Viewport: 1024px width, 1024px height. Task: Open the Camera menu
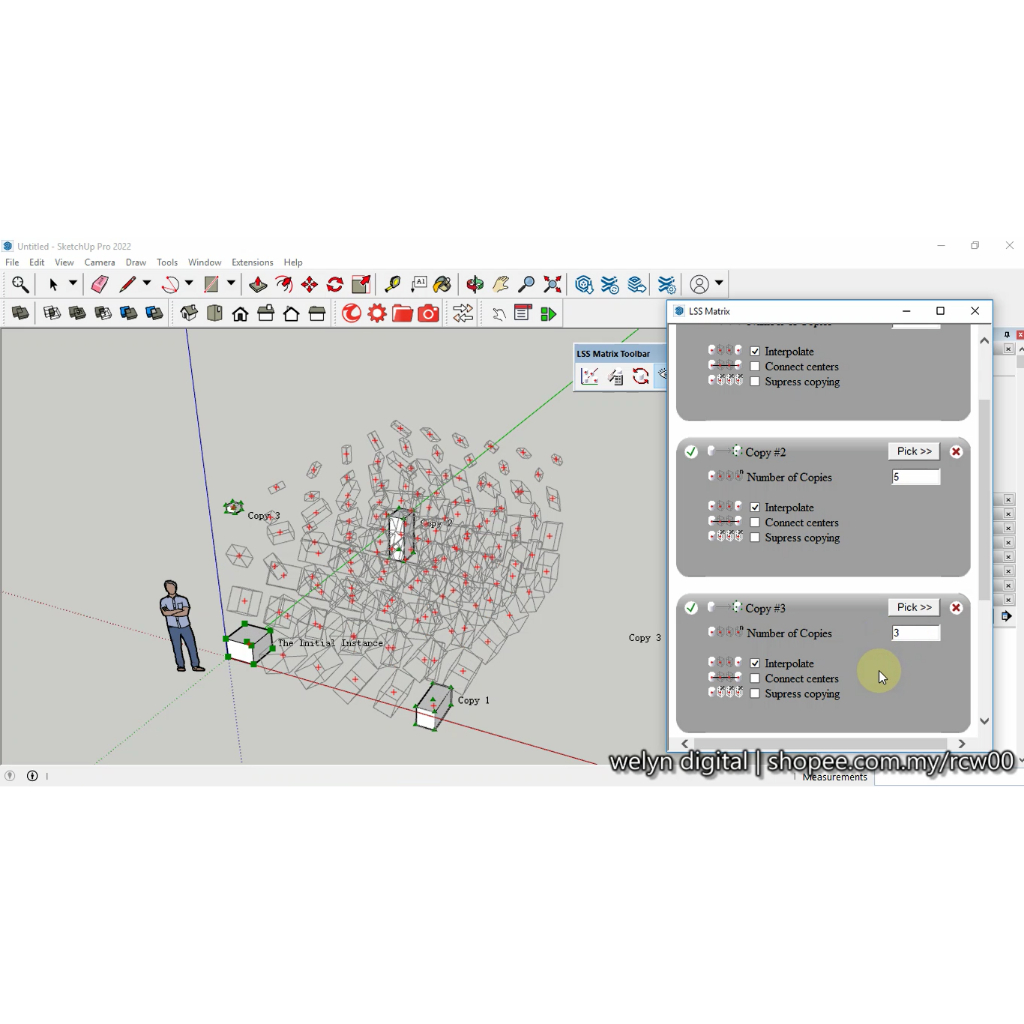(99, 263)
